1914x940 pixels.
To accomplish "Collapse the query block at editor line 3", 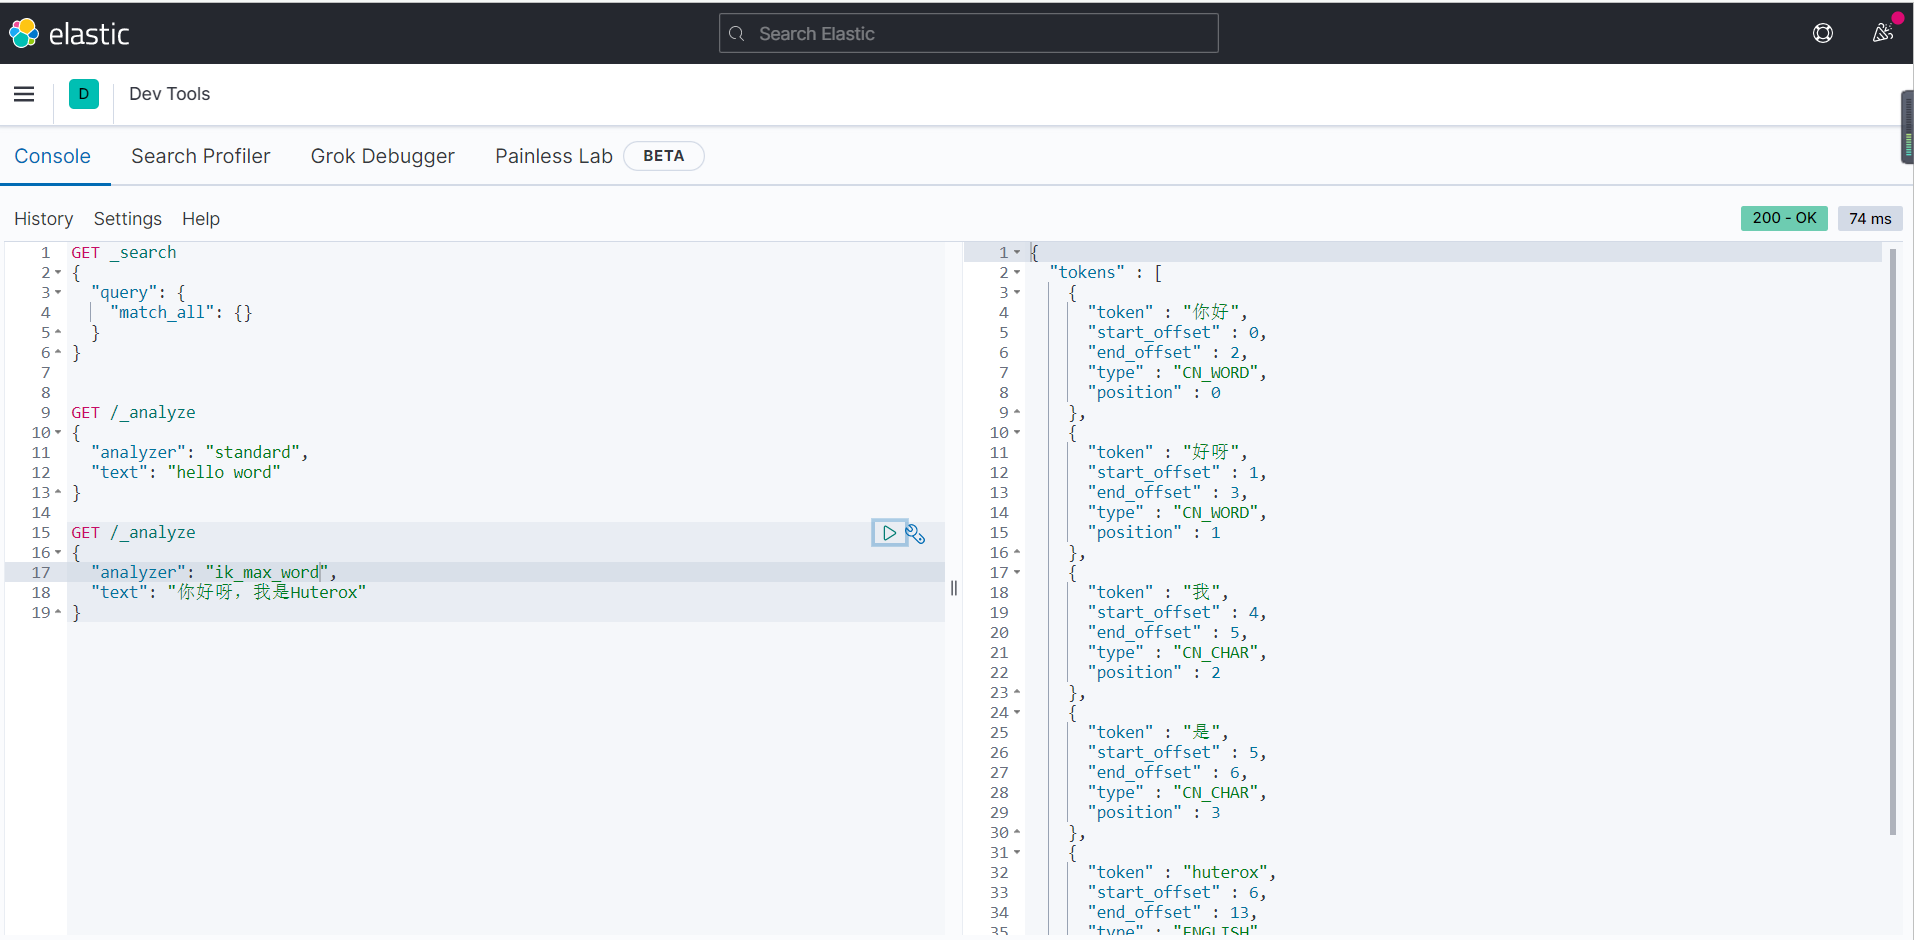I will (58, 293).
